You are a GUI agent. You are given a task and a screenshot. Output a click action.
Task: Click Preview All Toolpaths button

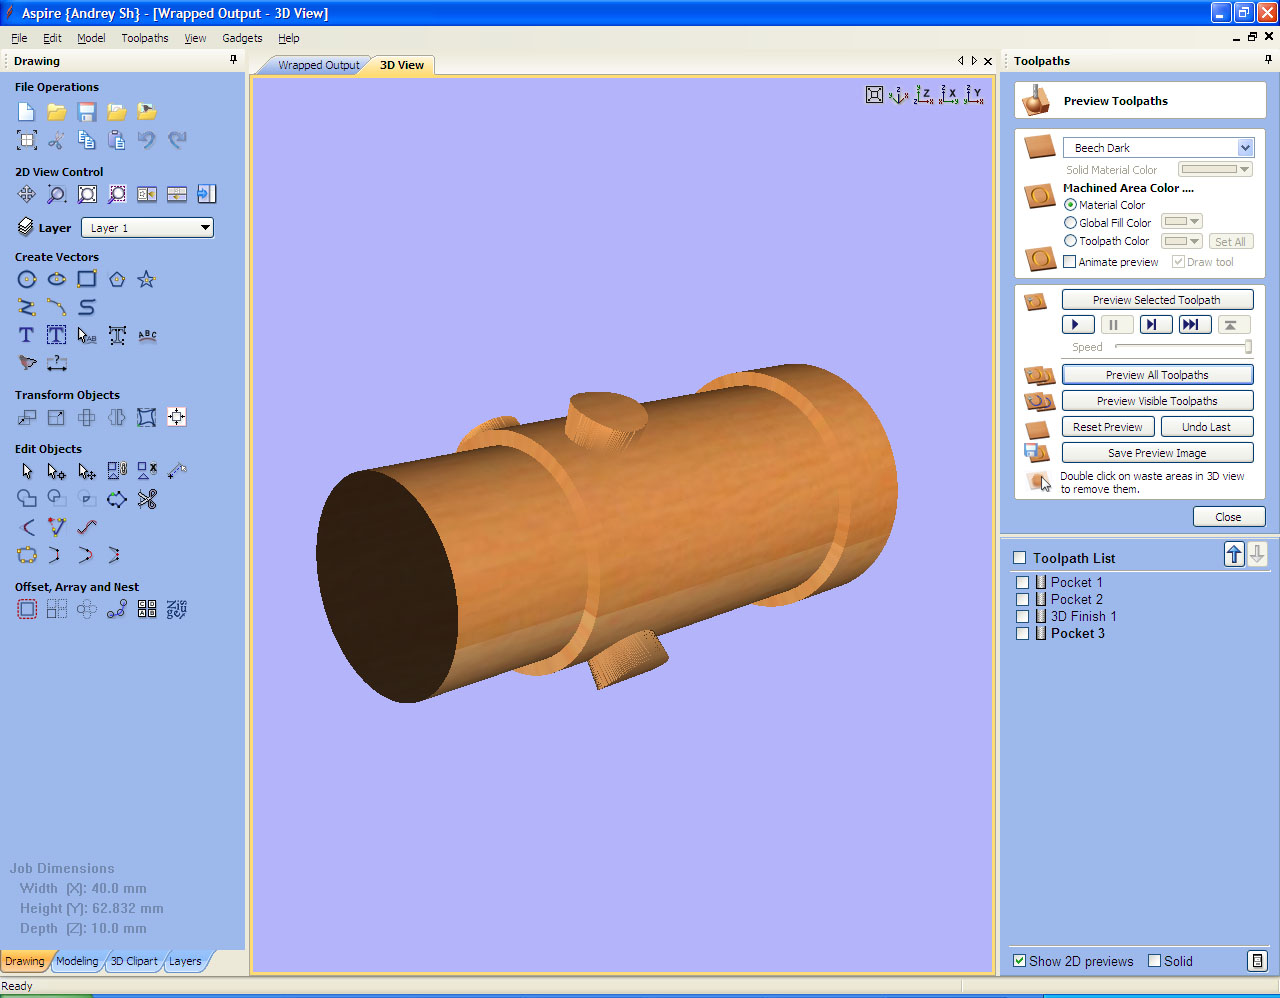point(1157,375)
